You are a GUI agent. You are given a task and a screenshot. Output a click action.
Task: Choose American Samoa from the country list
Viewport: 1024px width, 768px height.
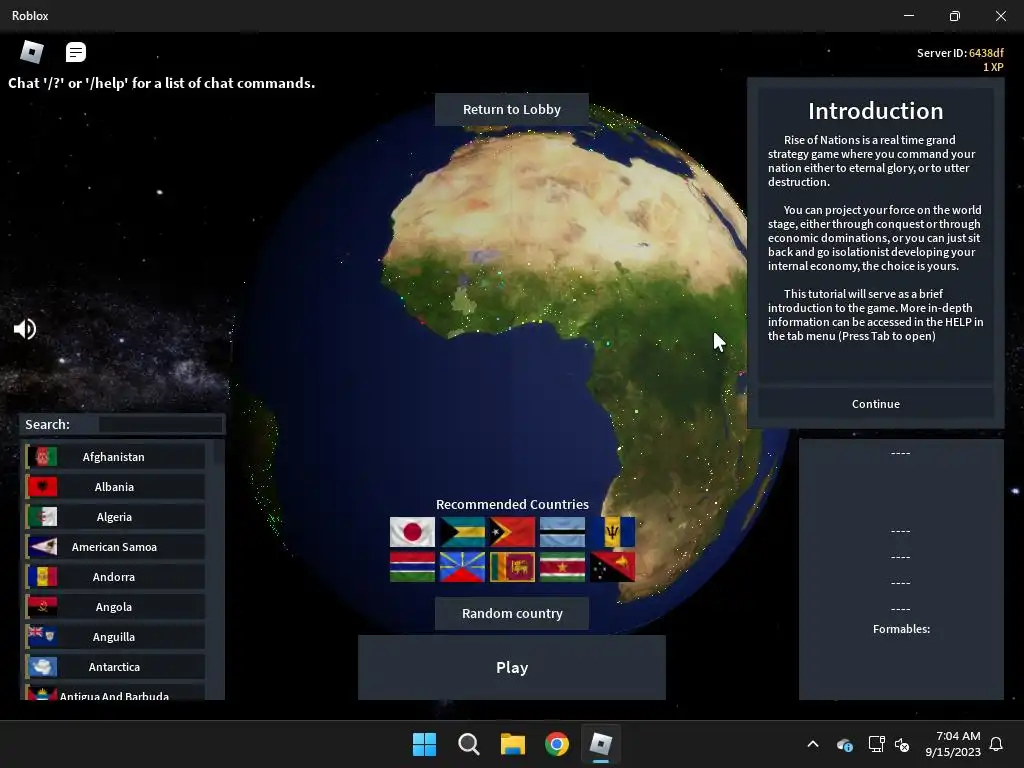click(115, 547)
